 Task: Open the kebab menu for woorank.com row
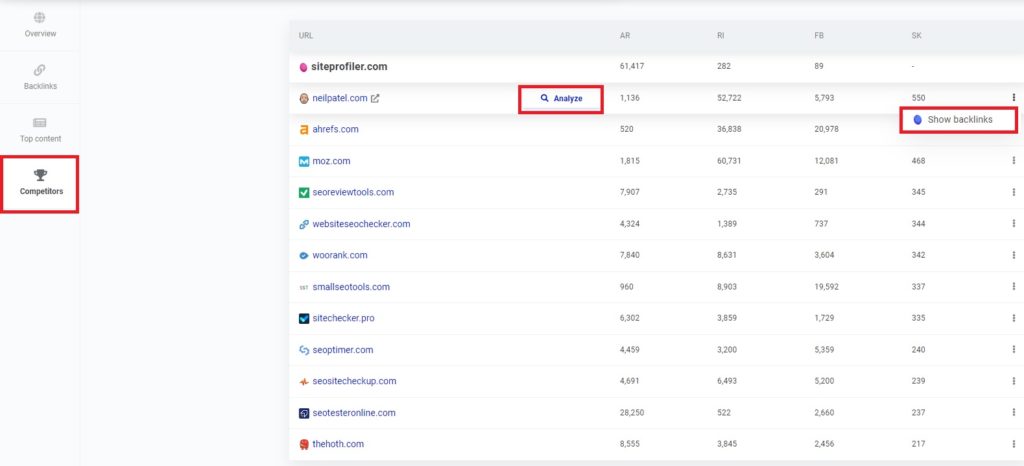pyautogui.click(x=1014, y=255)
